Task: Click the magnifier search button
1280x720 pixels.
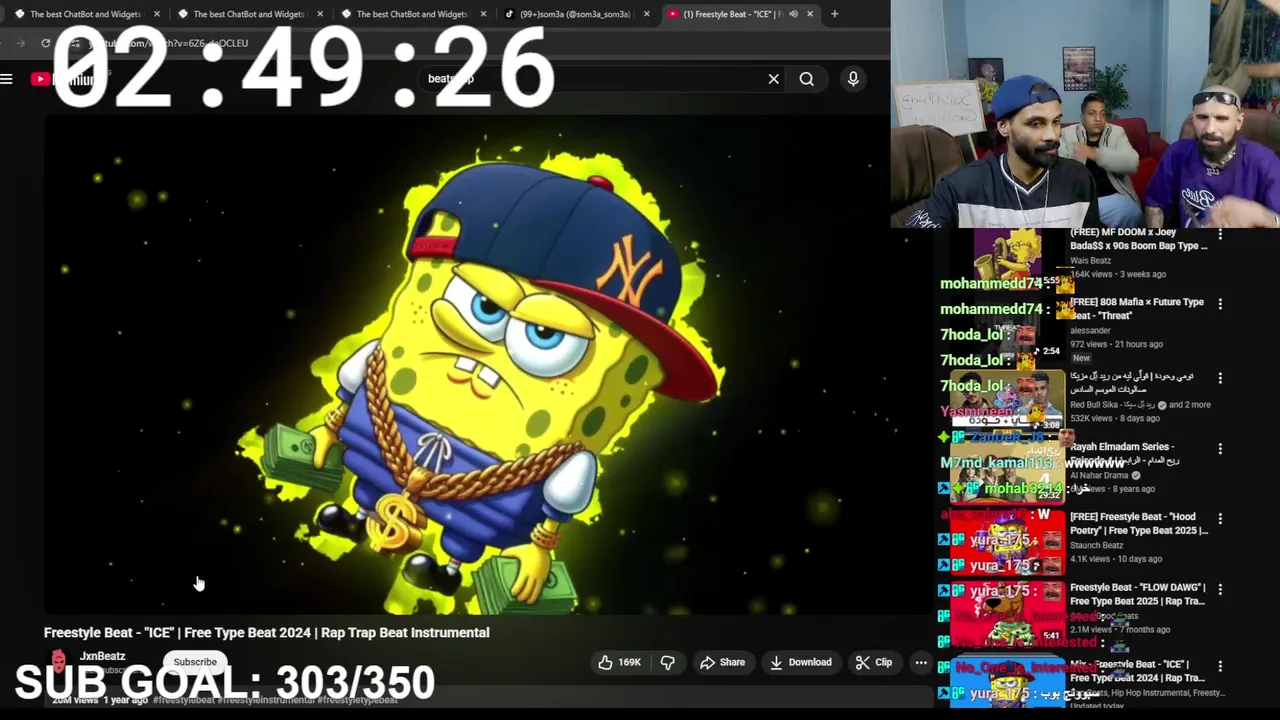Action: [807, 79]
